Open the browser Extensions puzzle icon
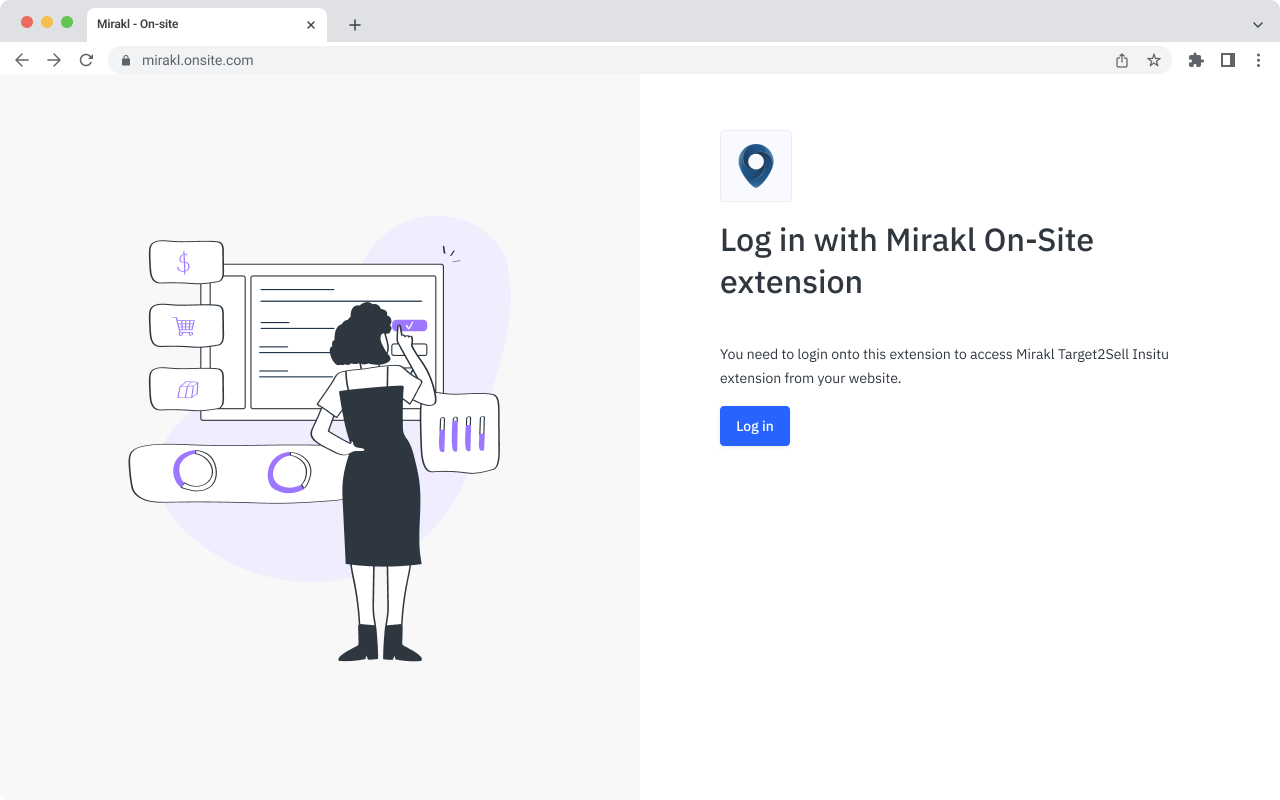The image size is (1280, 800). click(1195, 60)
